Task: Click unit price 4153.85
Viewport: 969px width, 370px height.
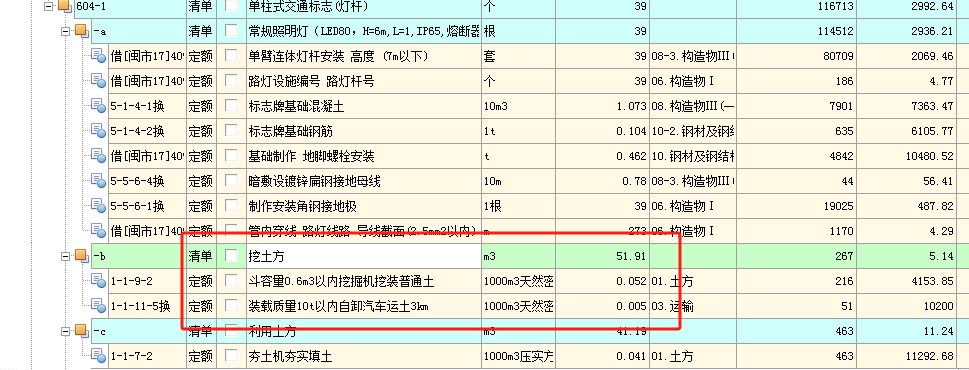Action: coord(933,282)
